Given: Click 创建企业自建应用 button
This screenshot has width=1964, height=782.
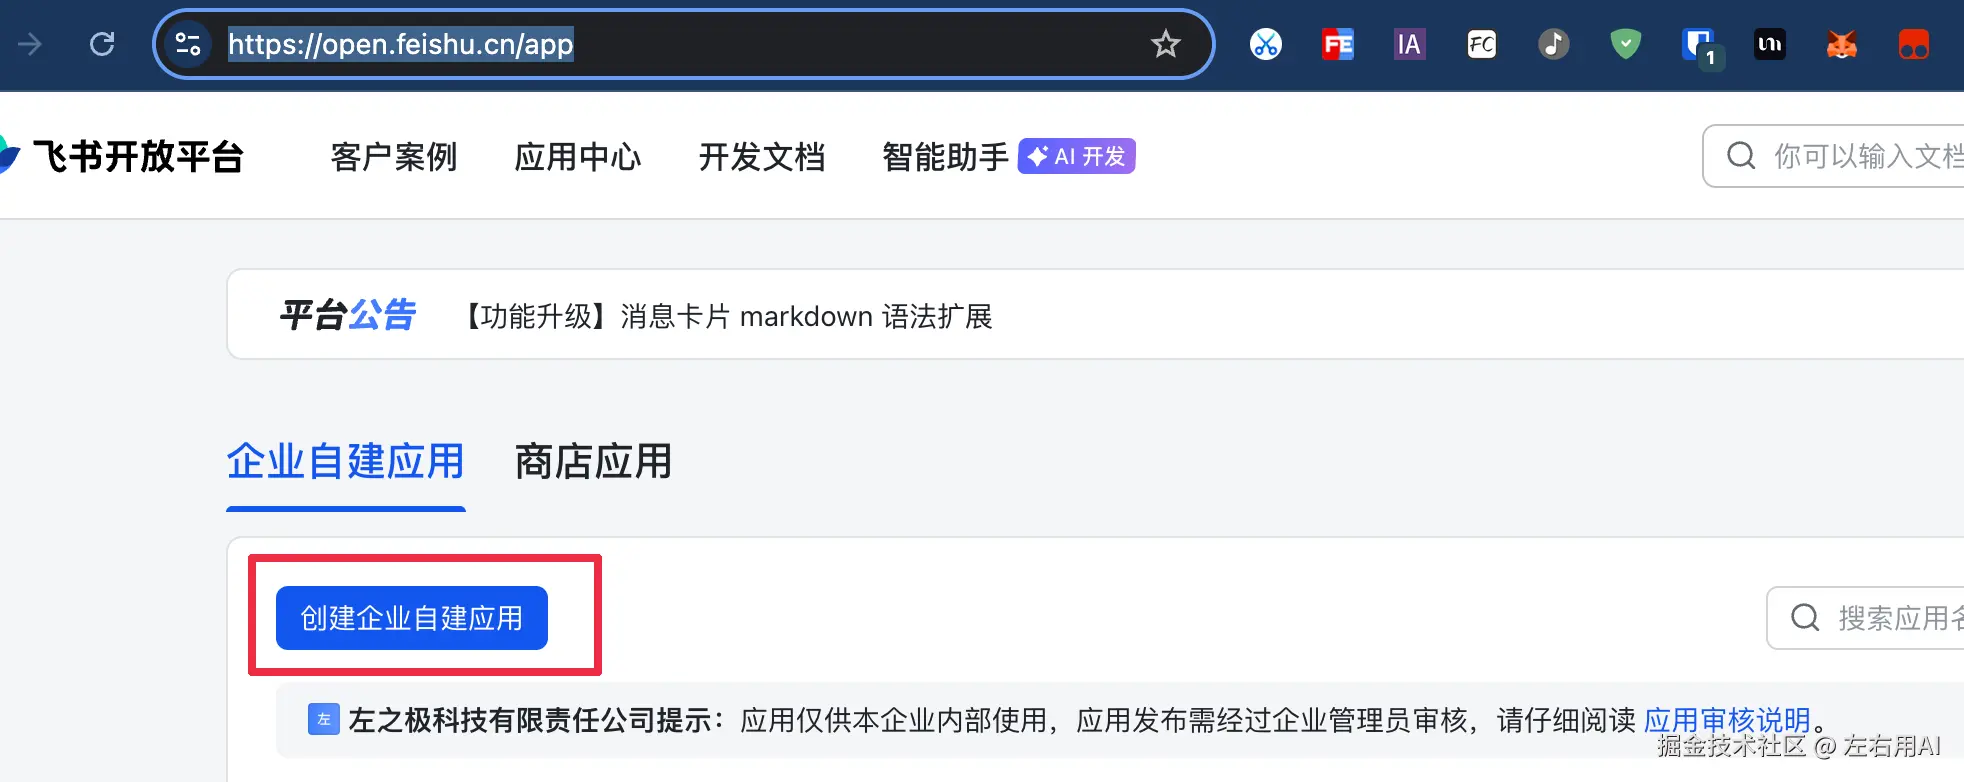Looking at the screenshot, I should point(412,618).
